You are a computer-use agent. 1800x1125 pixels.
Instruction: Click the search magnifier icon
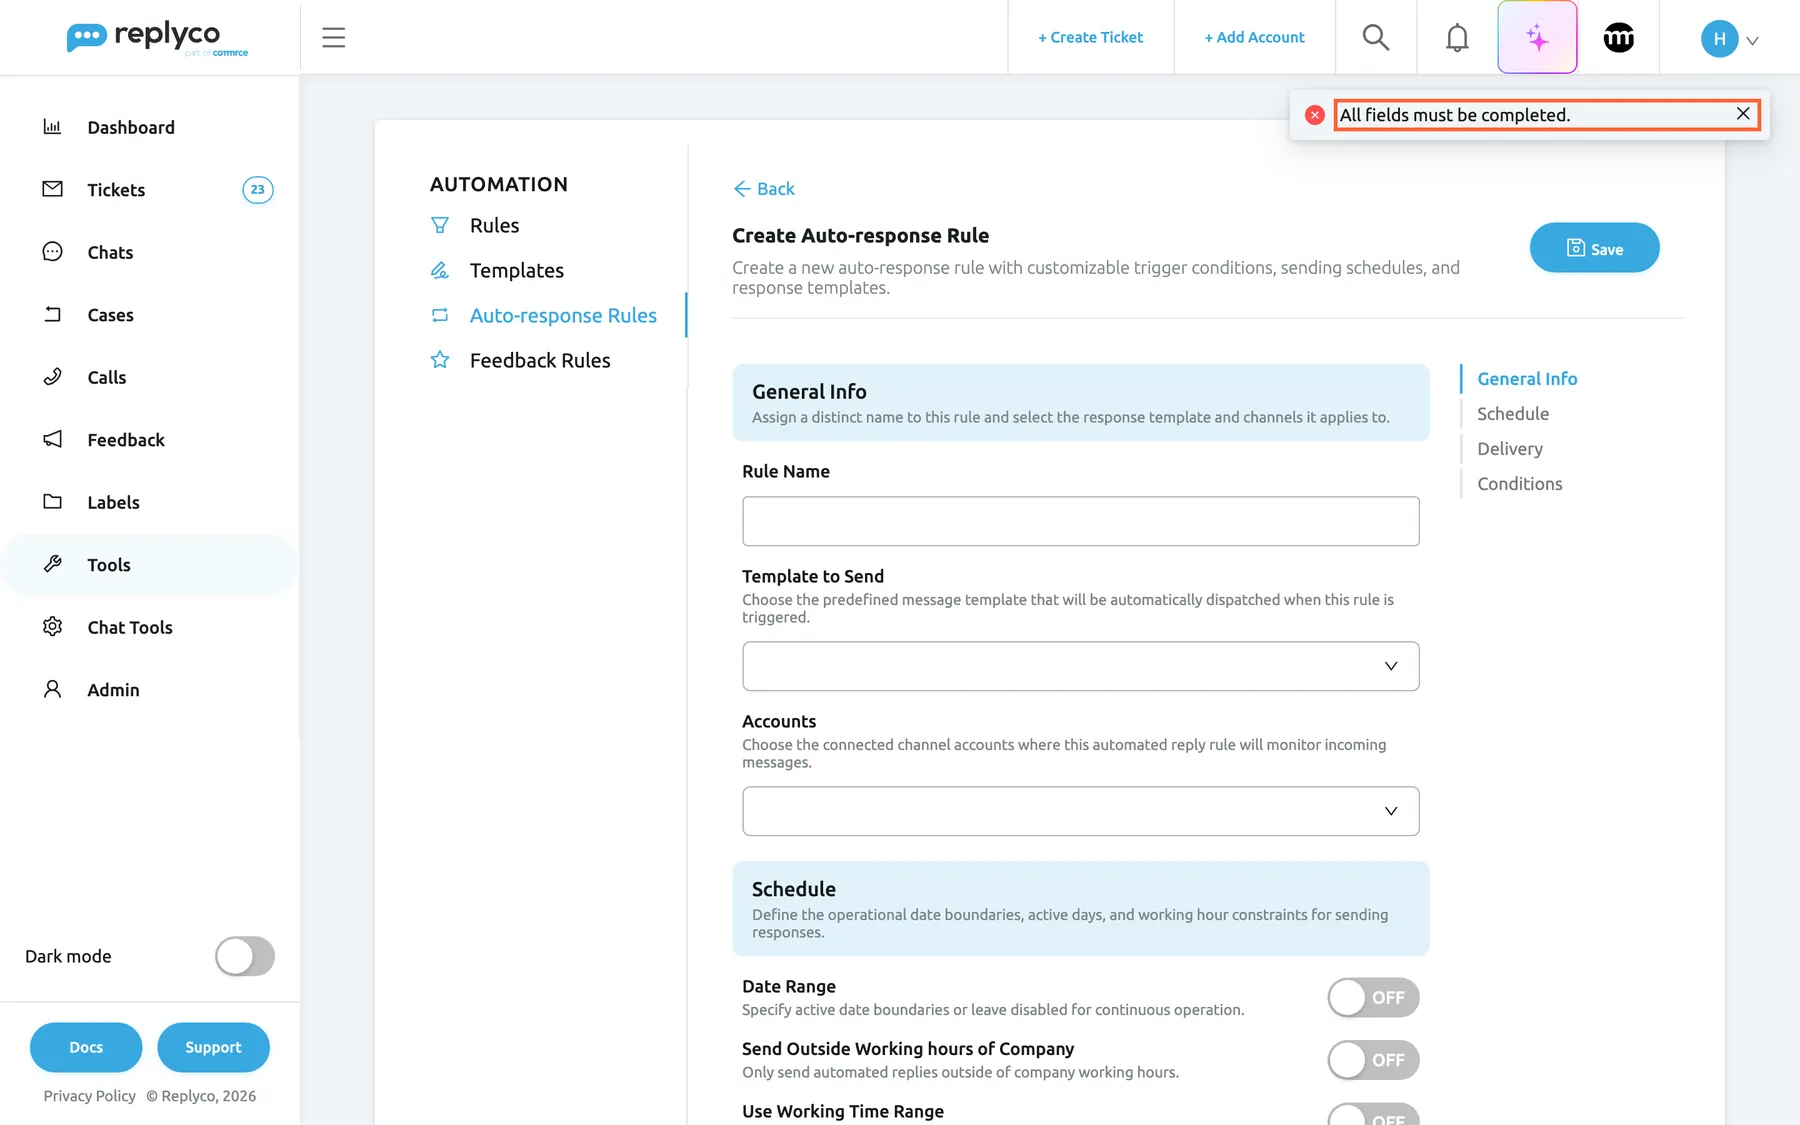coord(1376,38)
